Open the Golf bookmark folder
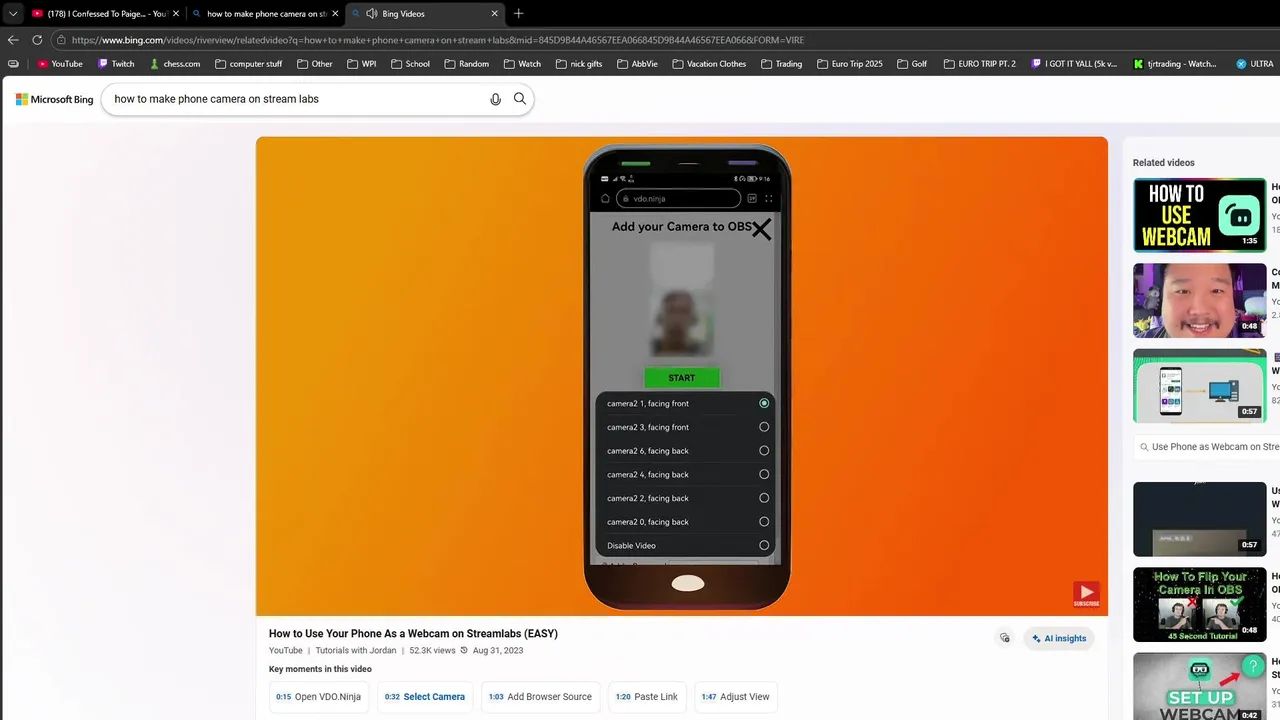 pyautogui.click(x=911, y=64)
